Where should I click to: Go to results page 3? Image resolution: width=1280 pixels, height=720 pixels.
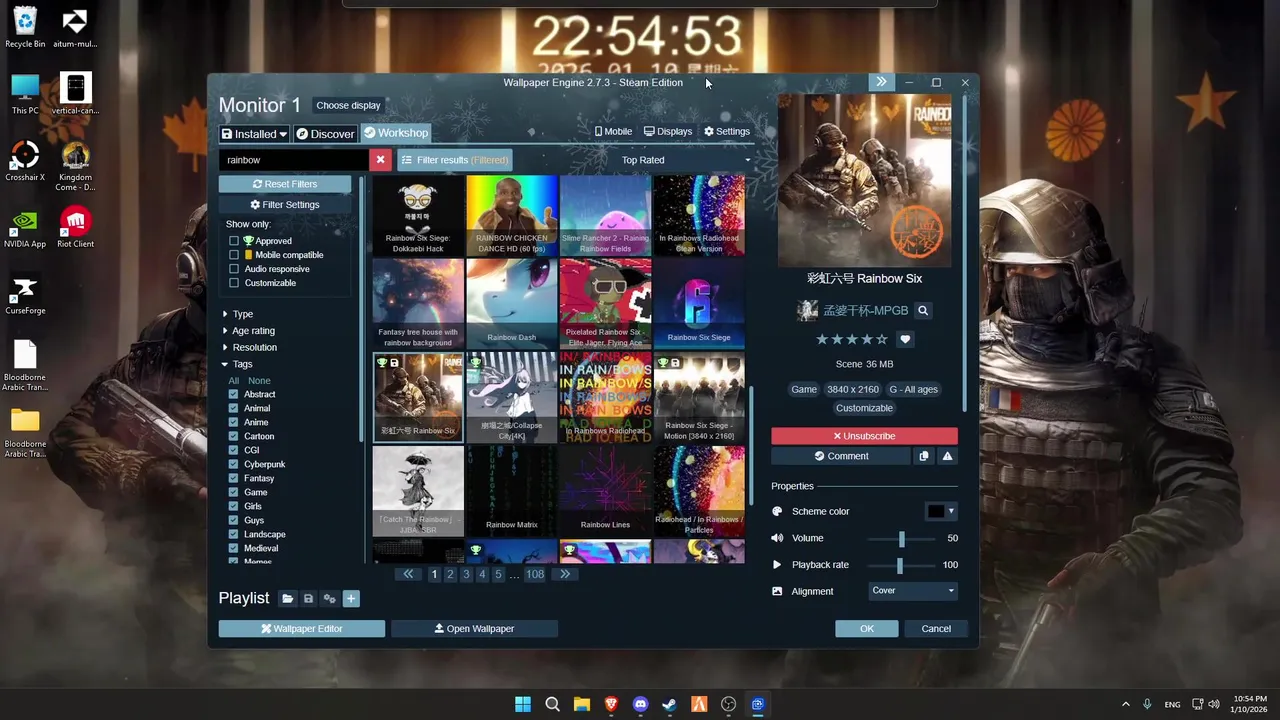point(466,574)
